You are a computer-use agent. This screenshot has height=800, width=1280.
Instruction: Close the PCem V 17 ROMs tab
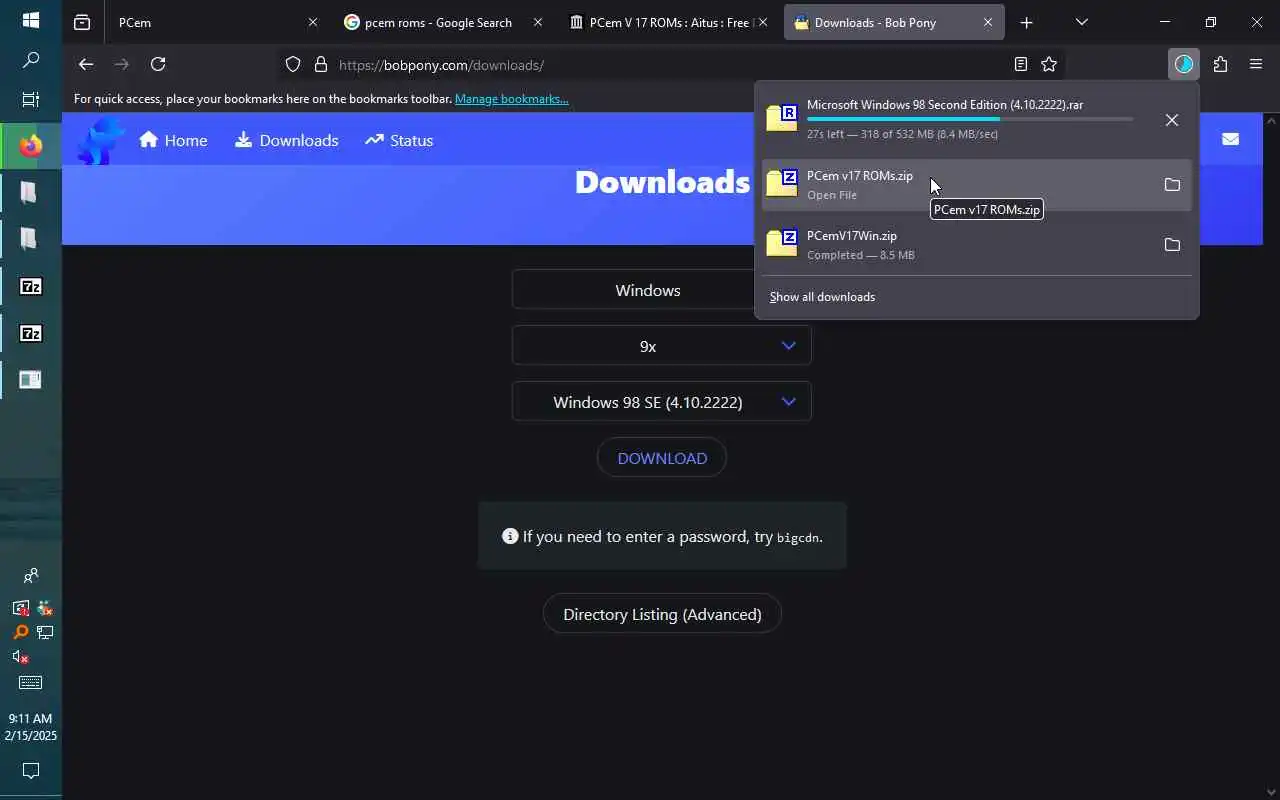pyautogui.click(x=763, y=22)
